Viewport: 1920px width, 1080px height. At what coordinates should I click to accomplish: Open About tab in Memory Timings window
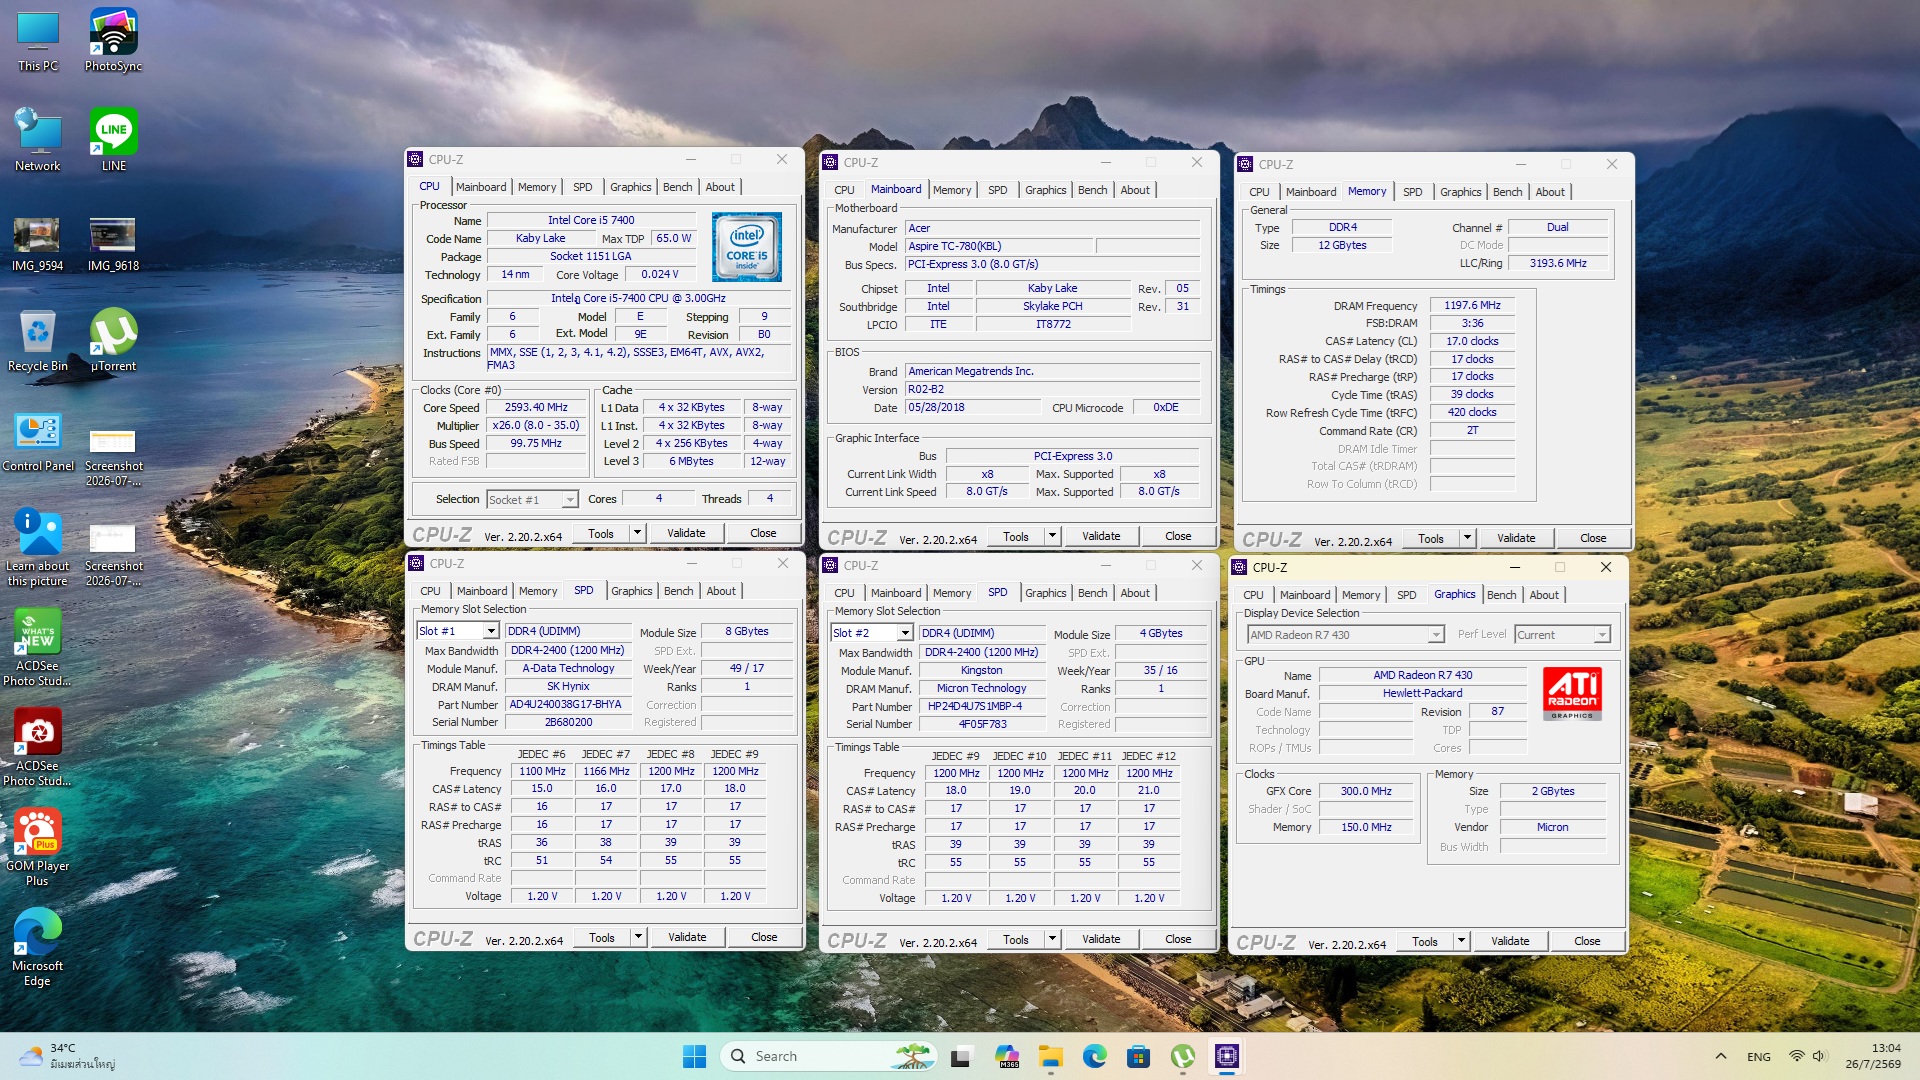click(x=1550, y=192)
